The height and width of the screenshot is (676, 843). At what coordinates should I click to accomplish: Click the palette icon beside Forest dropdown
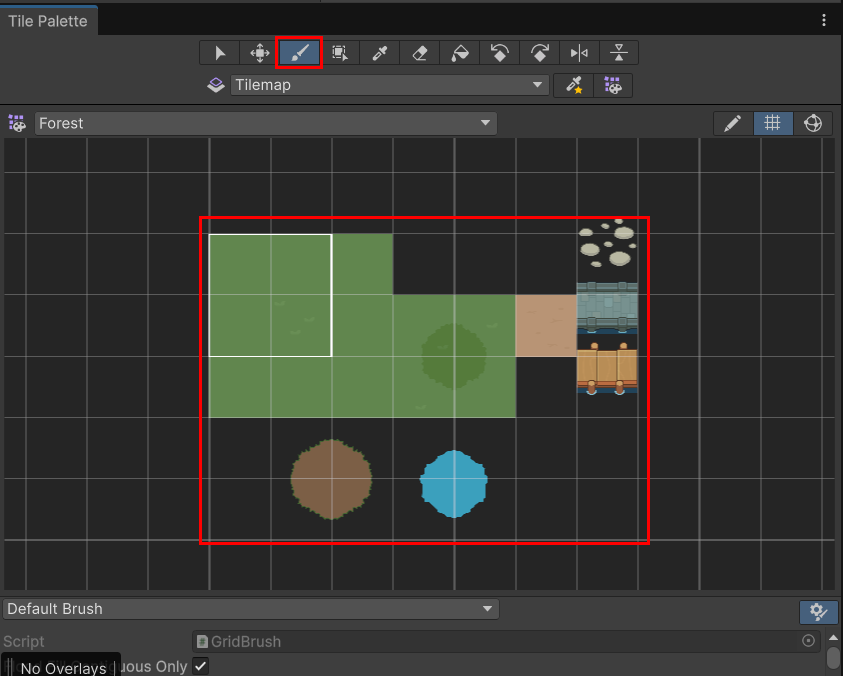pyautogui.click(x=17, y=123)
